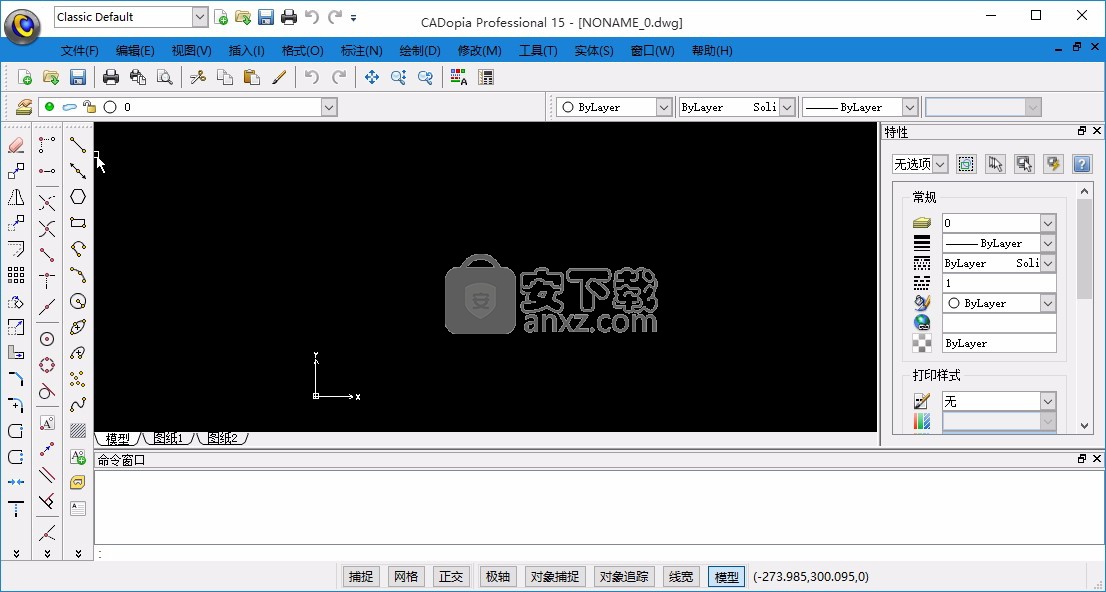Viewport: 1106px width, 592px height.
Task: Open the lineweight ByLayer dropdown in toolbar
Action: click(x=910, y=107)
